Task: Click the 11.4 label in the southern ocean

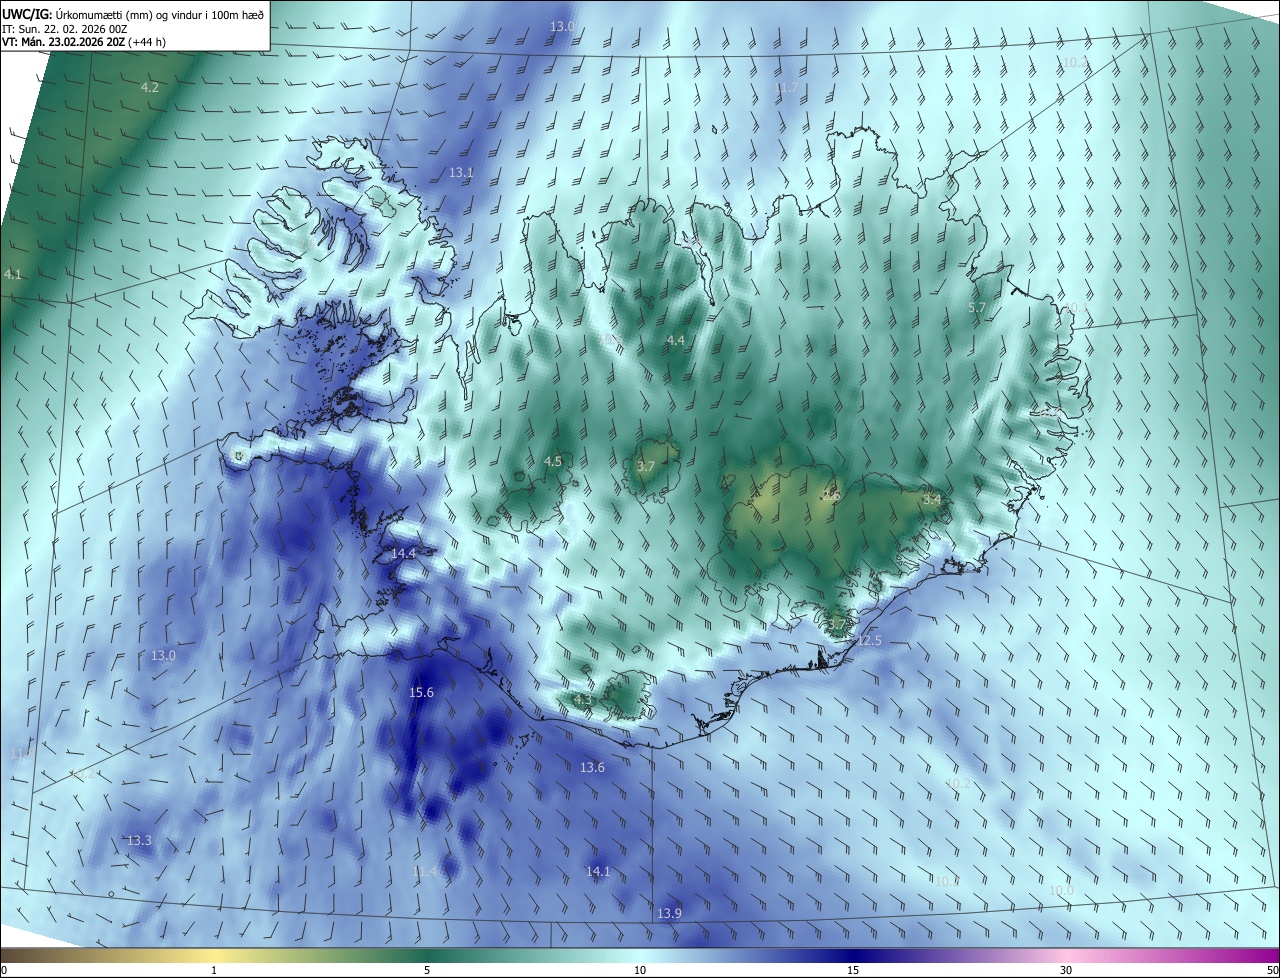Action: click(x=425, y=871)
